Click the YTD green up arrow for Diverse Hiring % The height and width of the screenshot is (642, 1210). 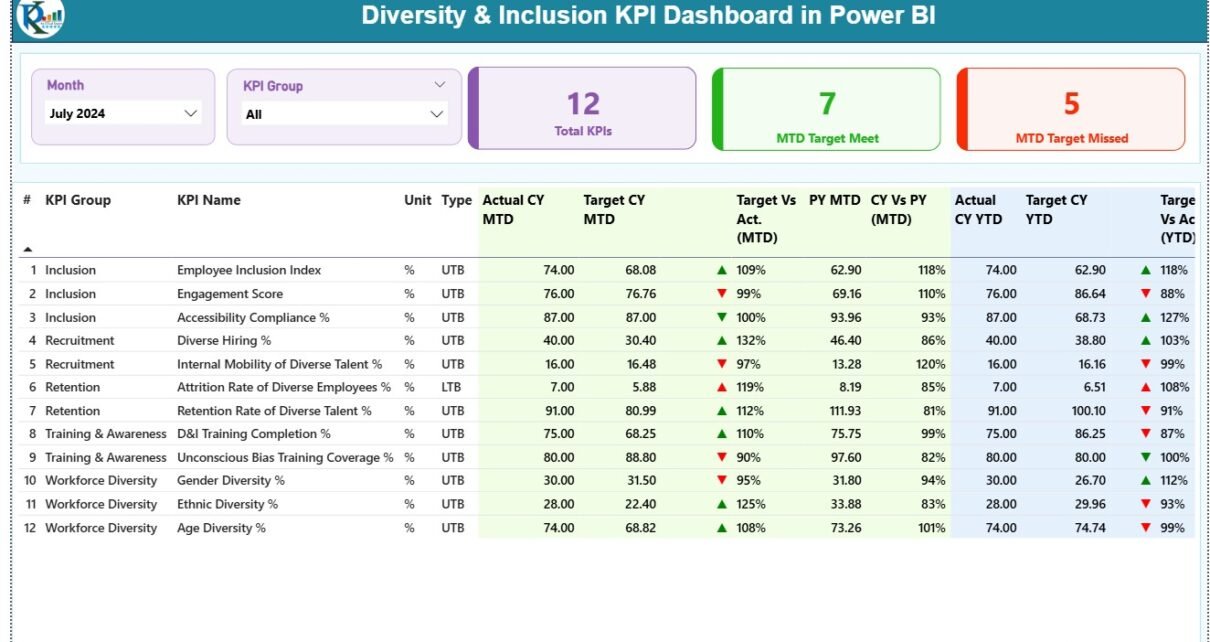1146,341
